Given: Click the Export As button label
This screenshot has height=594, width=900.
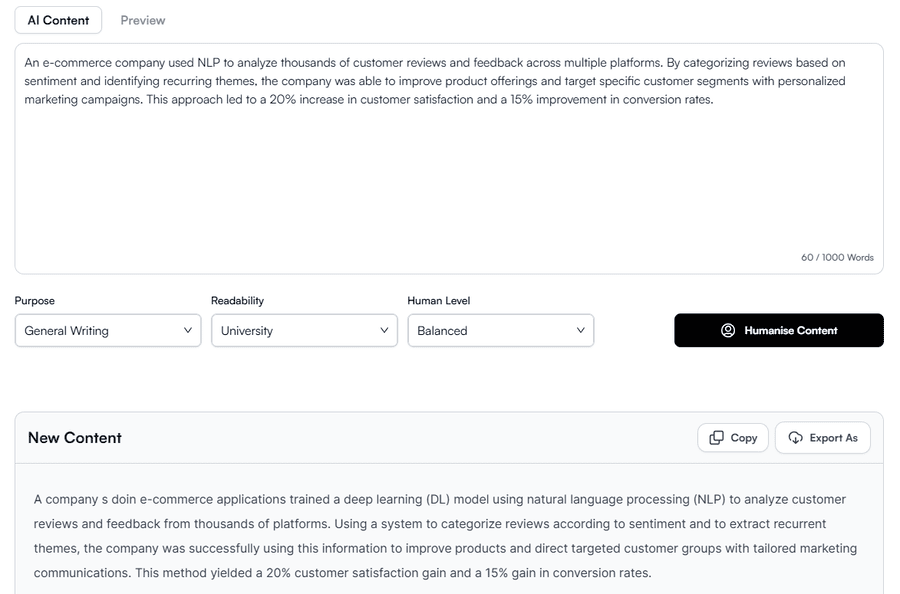Looking at the screenshot, I should 833,438.
